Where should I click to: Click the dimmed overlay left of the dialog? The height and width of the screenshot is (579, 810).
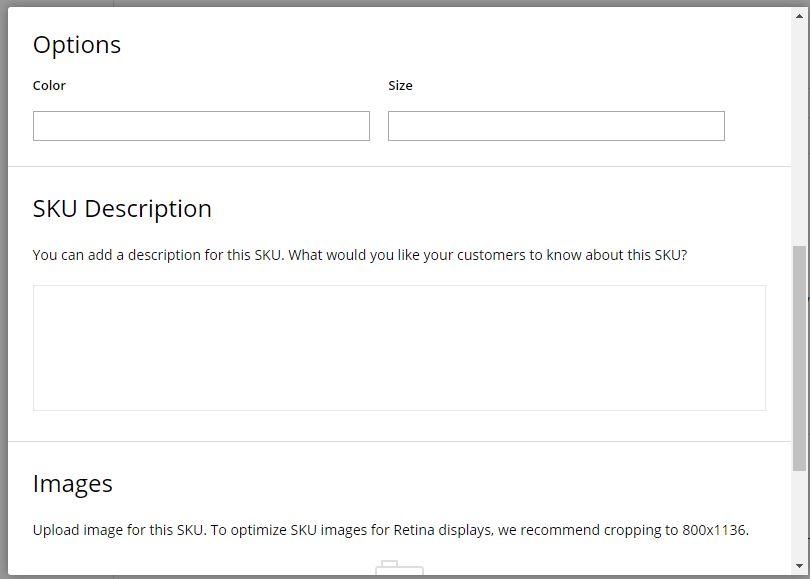(x=4, y=289)
